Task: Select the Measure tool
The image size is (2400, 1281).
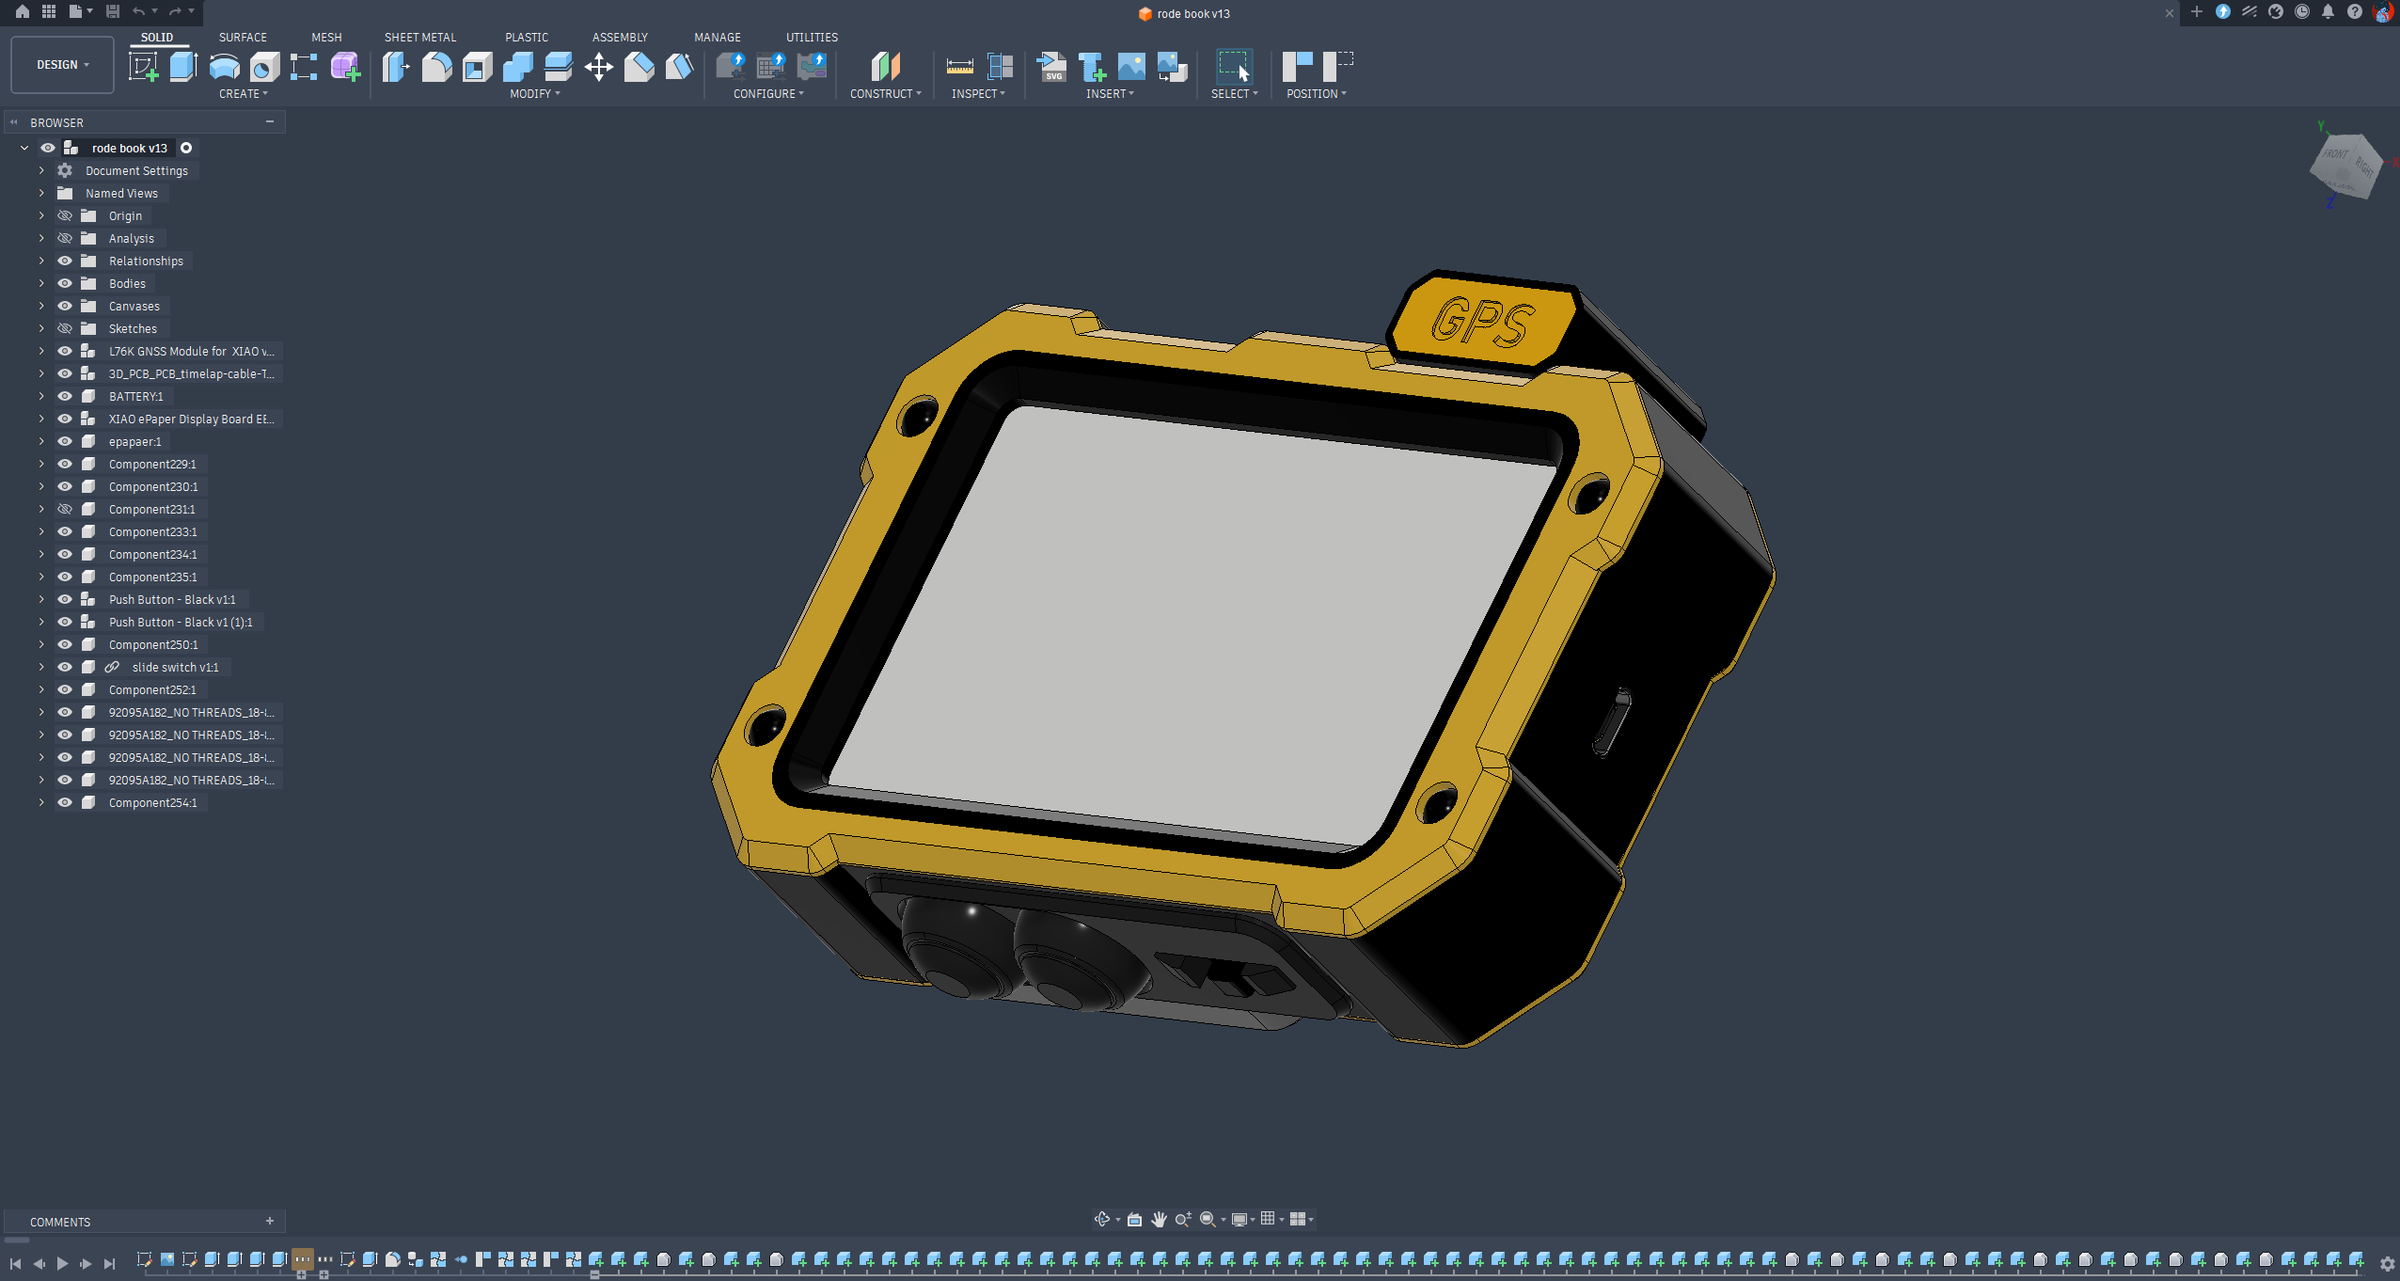Action: click(960, 67)
